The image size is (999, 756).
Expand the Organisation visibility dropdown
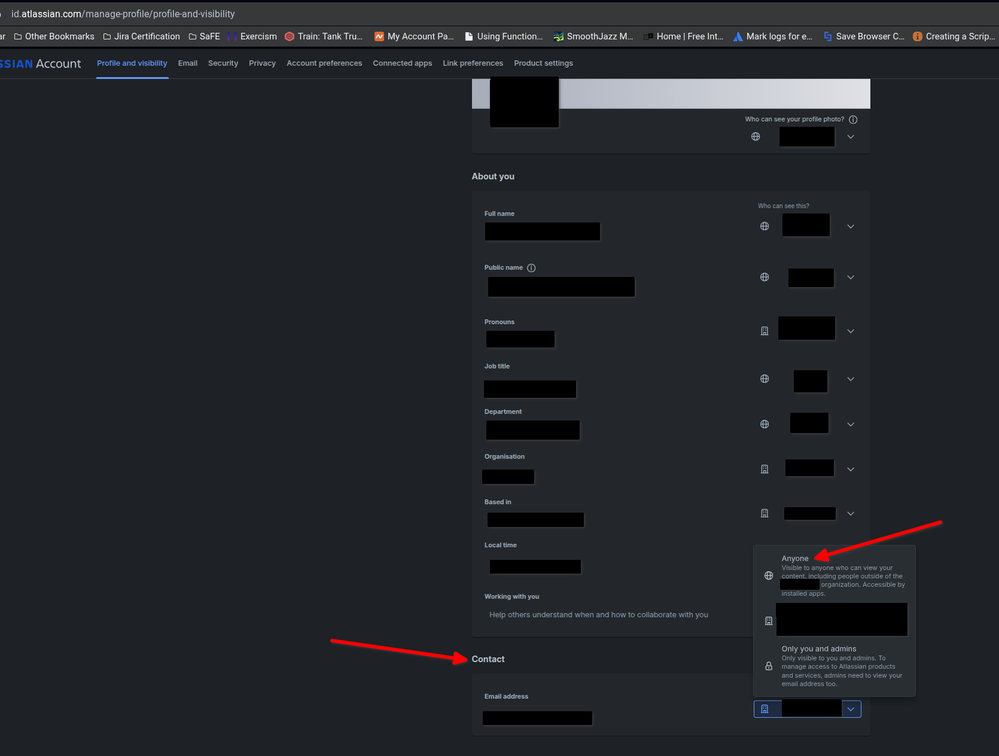tap(851, 469)
